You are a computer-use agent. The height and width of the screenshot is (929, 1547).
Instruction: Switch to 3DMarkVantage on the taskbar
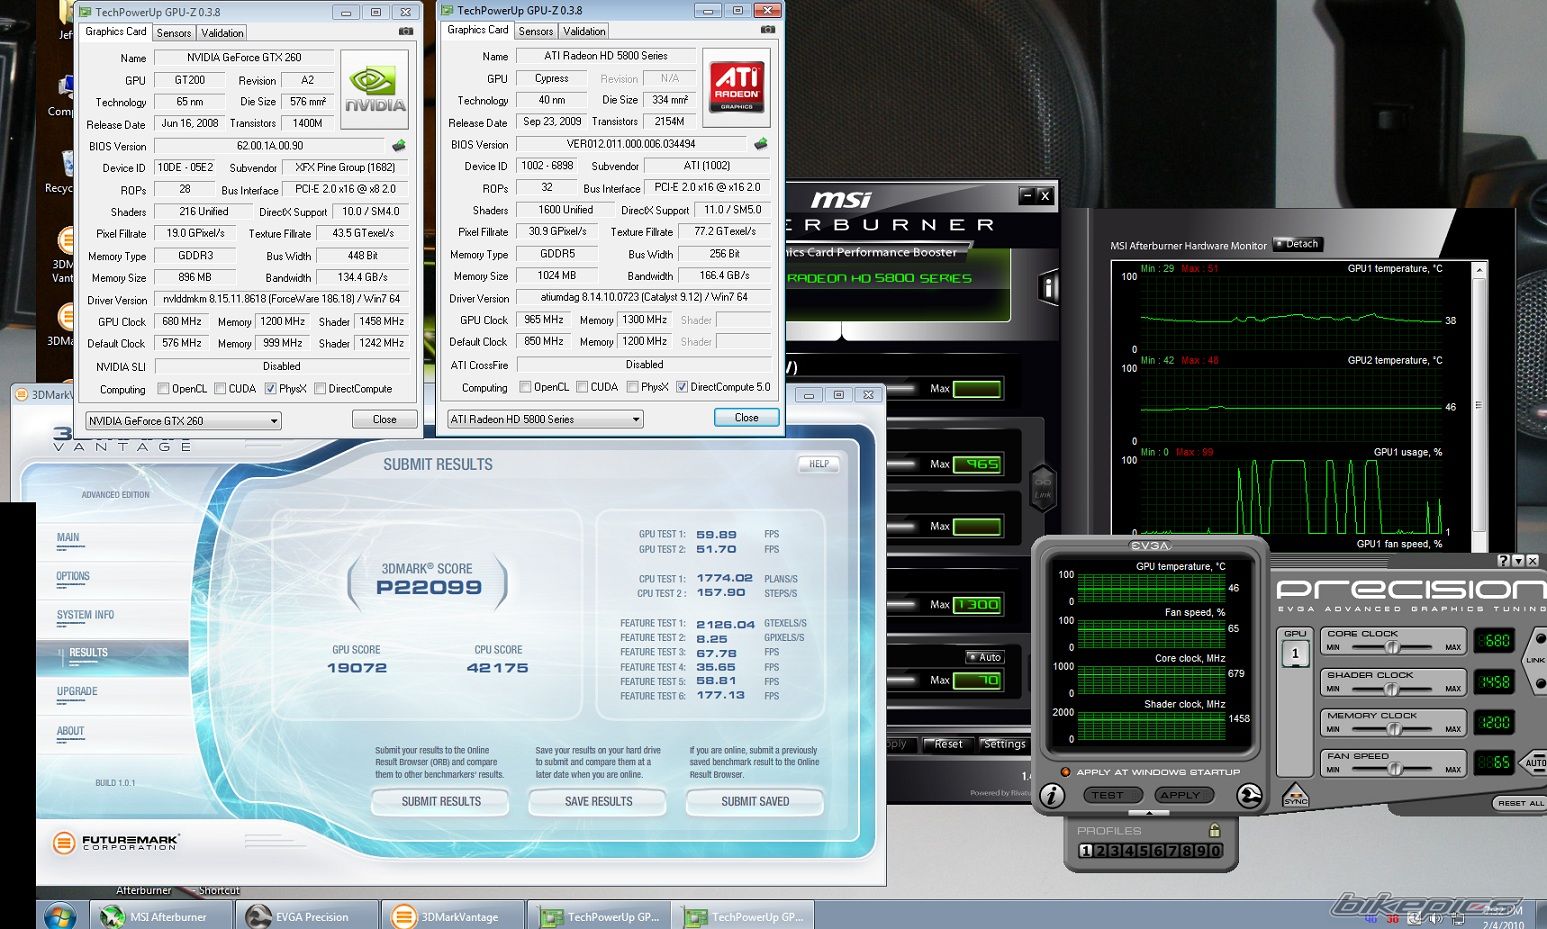[453, 916]
